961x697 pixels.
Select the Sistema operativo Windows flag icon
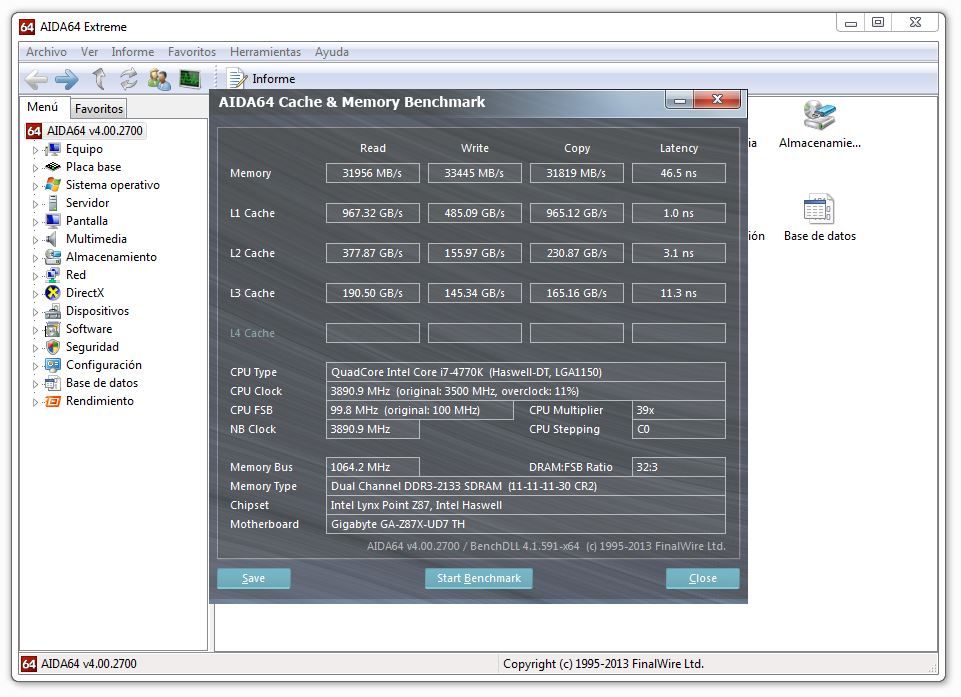pos(53,185)
